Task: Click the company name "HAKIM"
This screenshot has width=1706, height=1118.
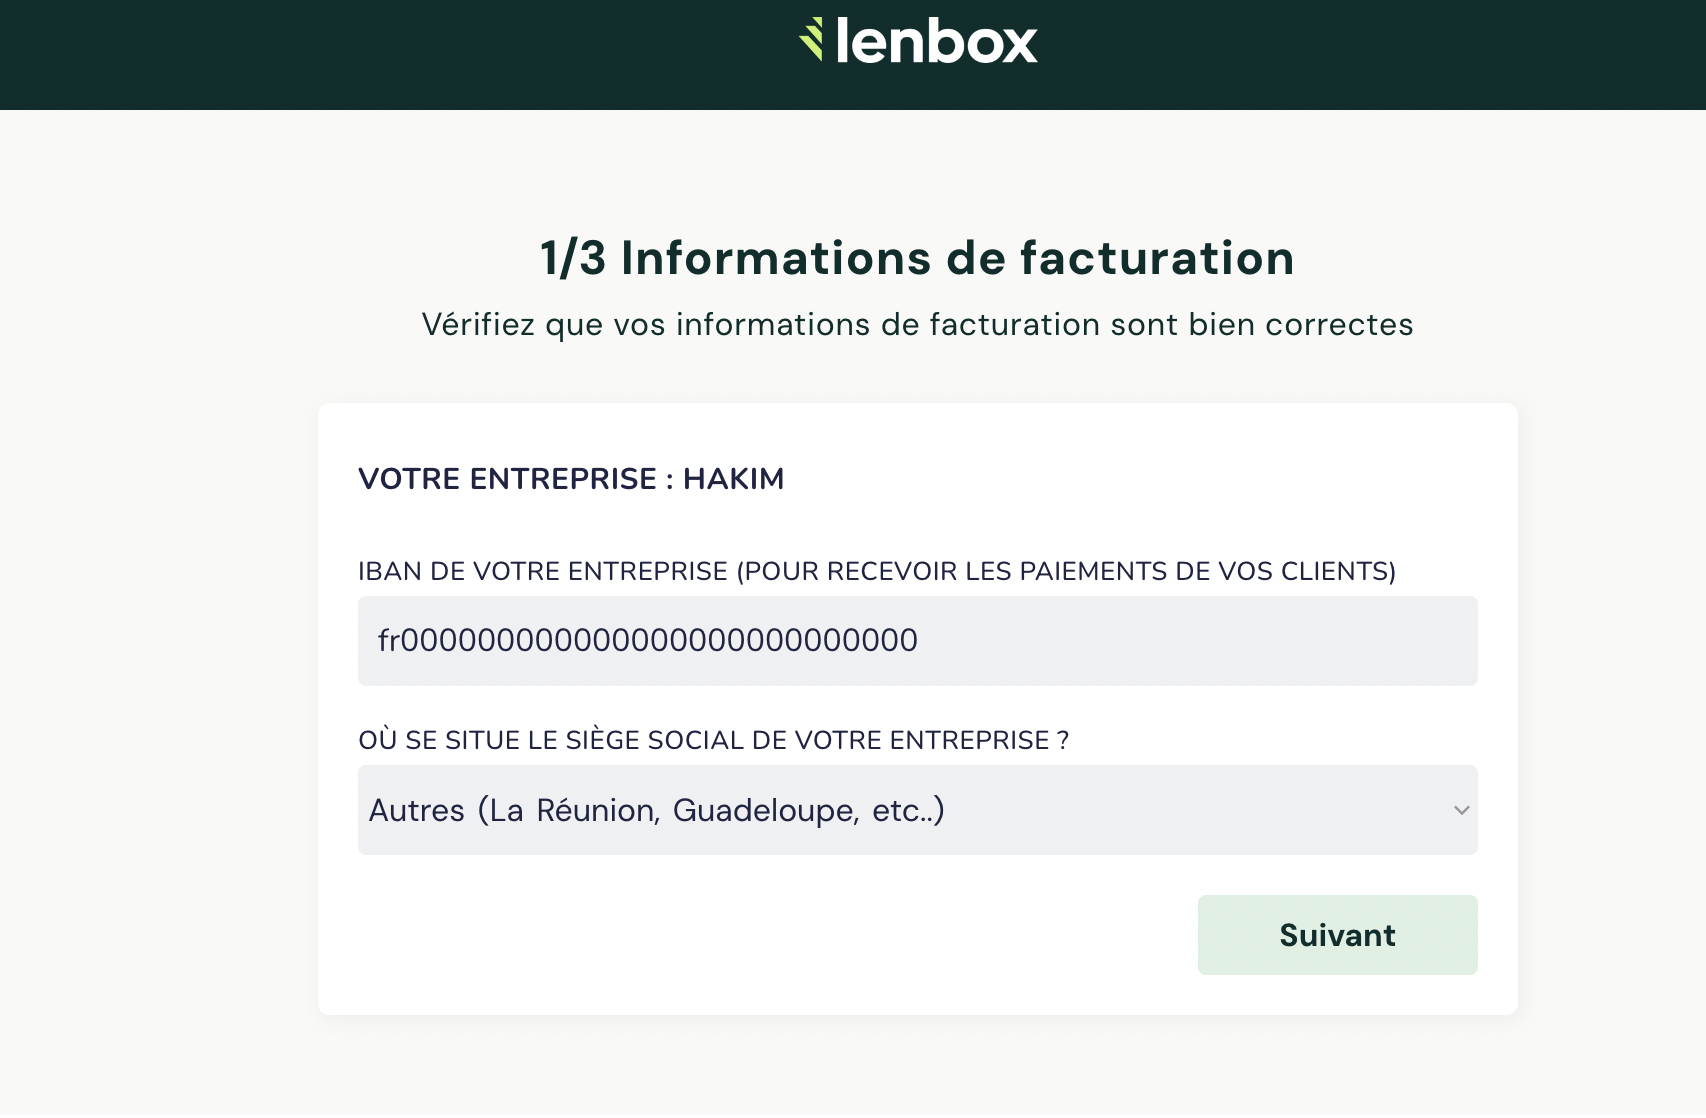Action: click(x=733, y=479)
